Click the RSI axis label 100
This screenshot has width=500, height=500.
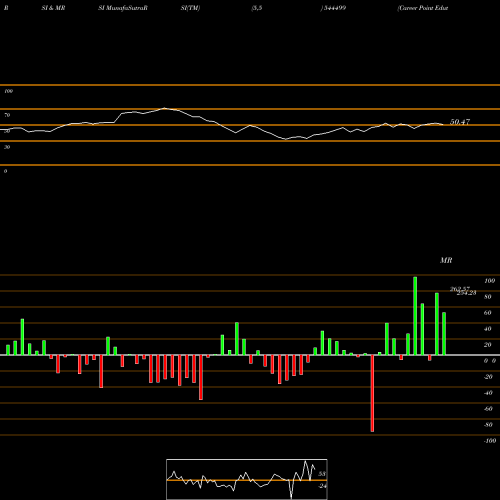coord(9,91)
